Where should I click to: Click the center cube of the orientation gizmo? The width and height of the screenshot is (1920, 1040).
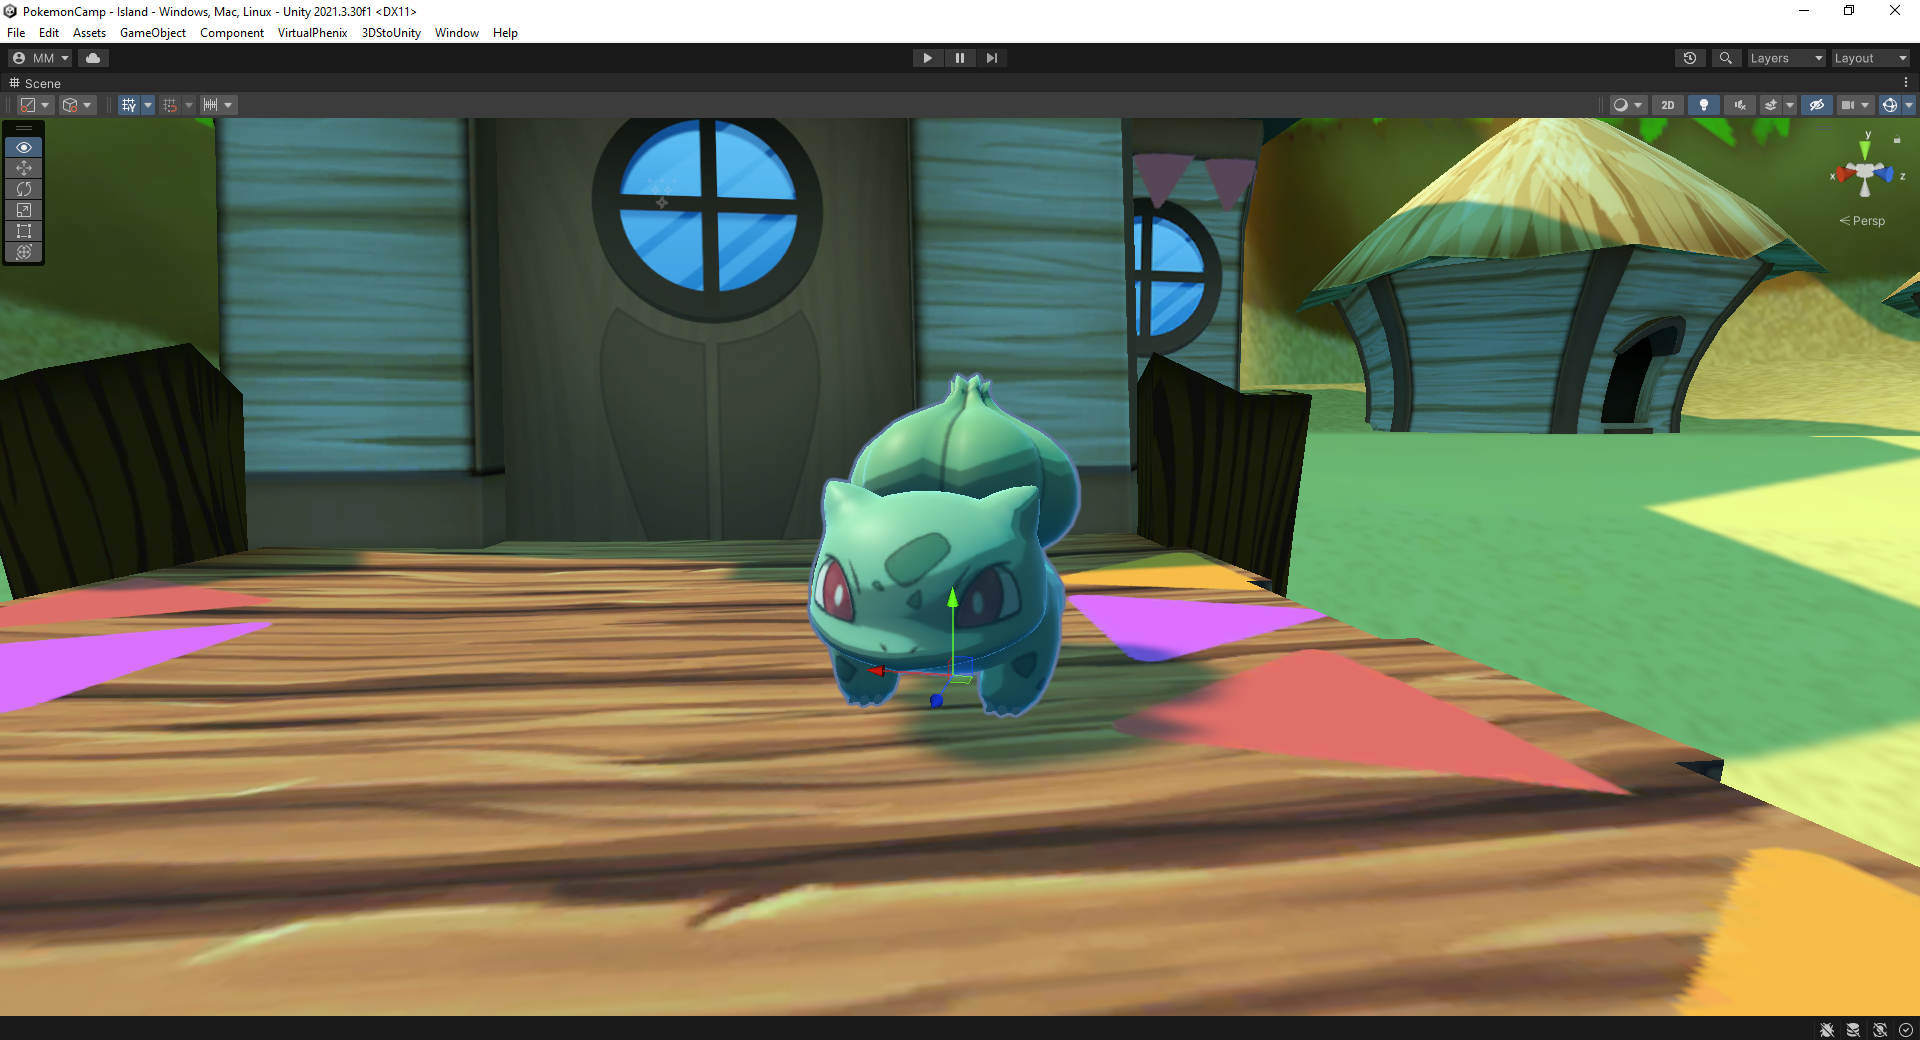click(1865, 172)
